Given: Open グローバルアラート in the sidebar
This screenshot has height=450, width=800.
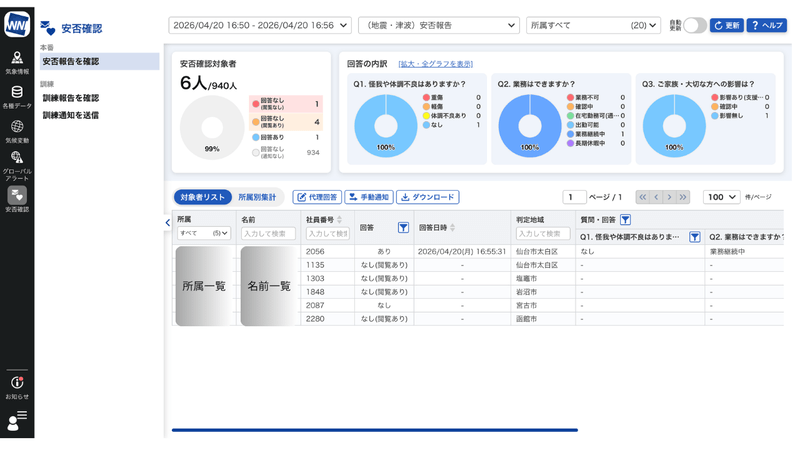Looking at the screenshot, I should (x=17, y=164).
